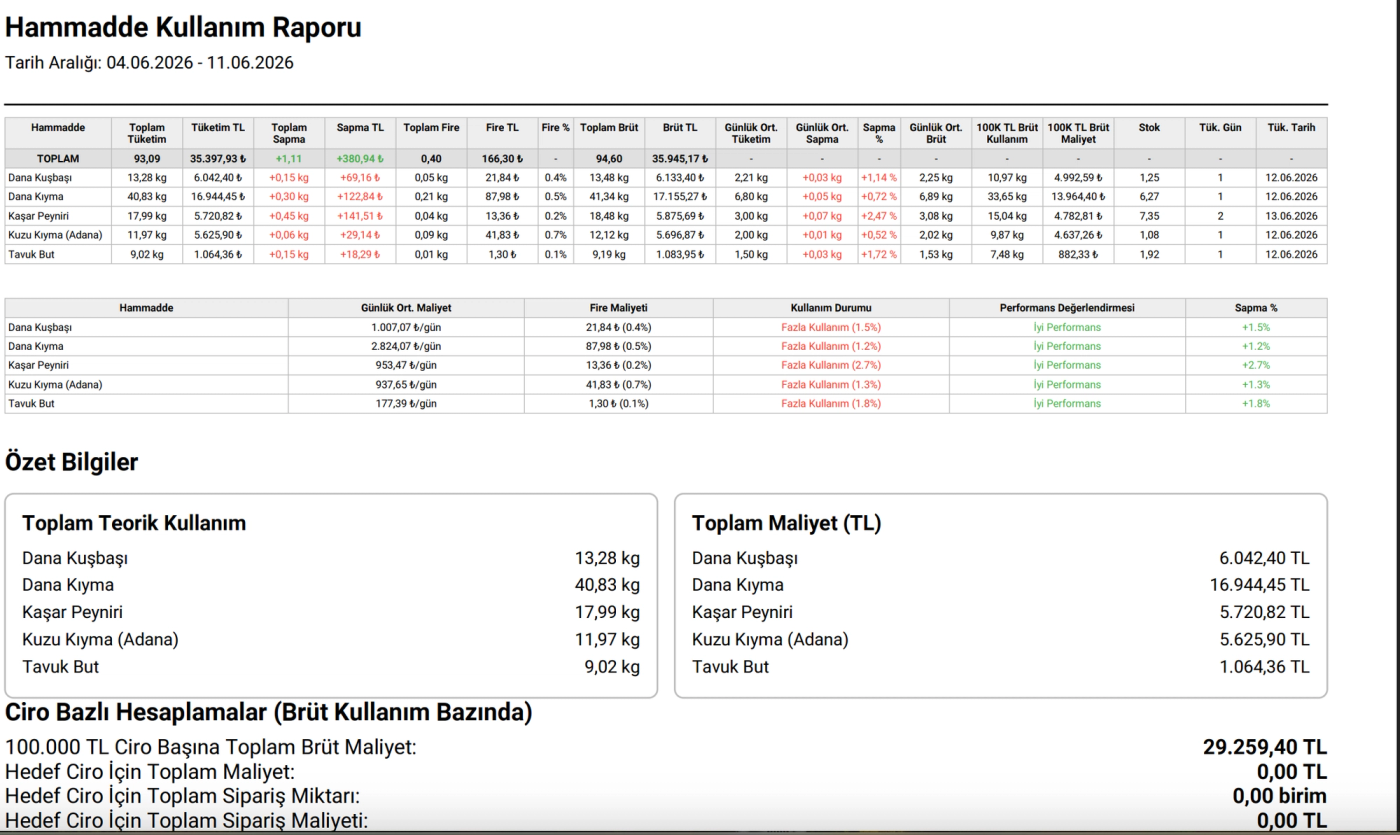Viewport: 1400px width, 835px height.
Task: Select the "+2,47 %" deviation cell
Action: [880, 216]
